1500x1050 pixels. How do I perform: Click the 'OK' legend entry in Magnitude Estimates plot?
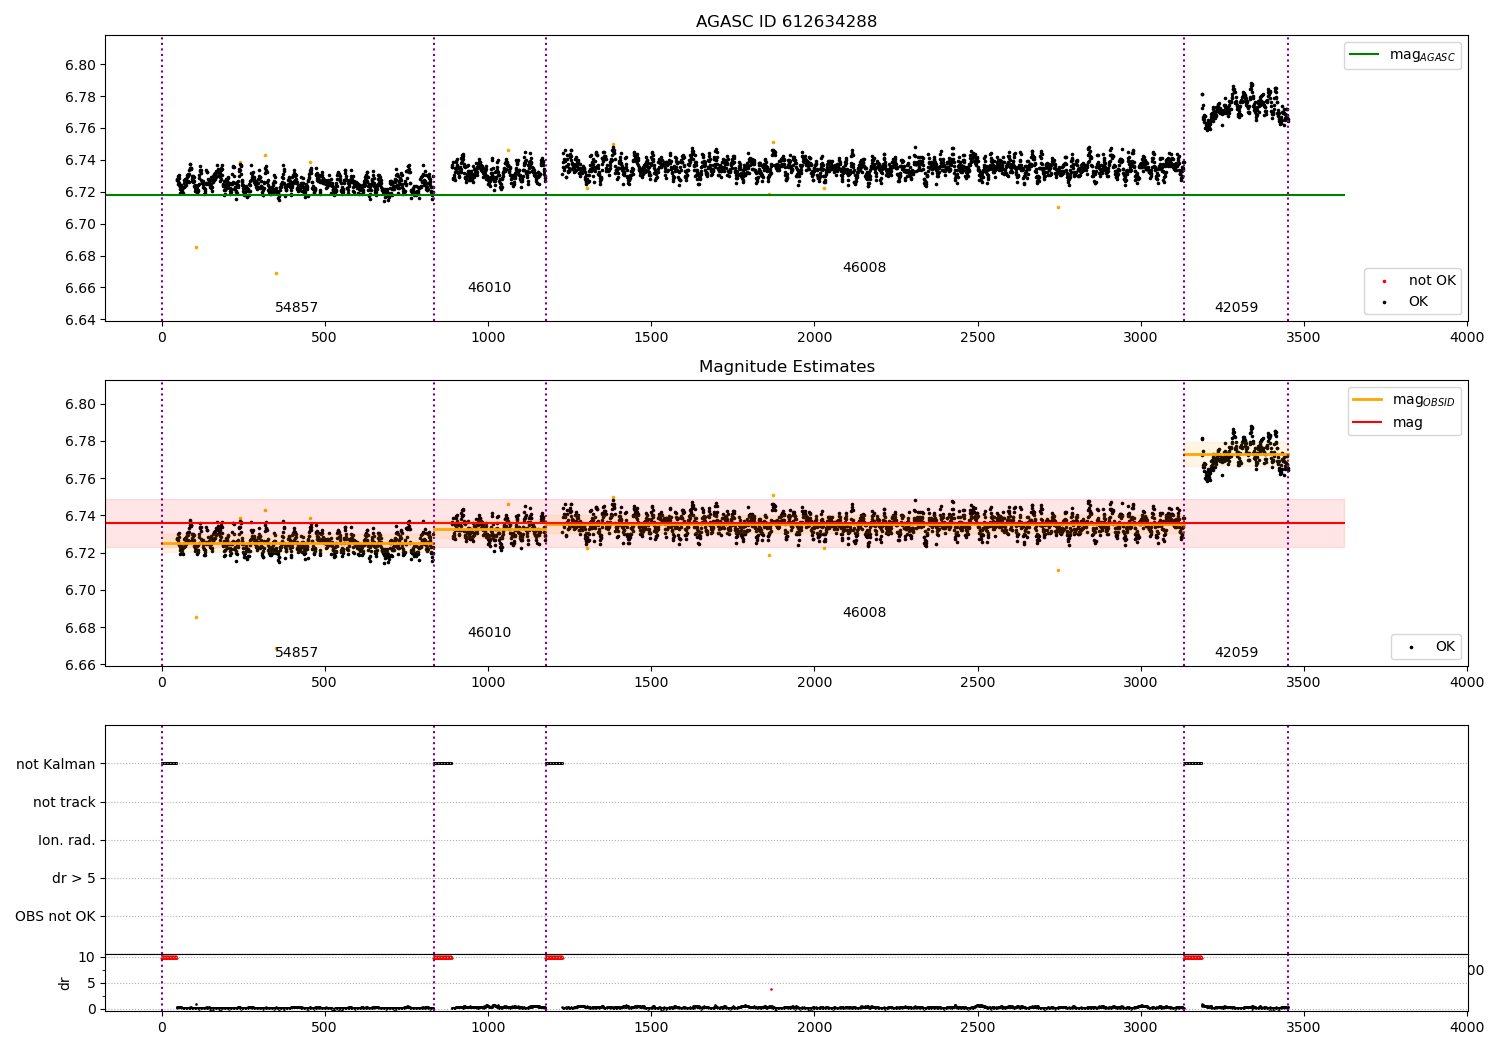tap(1433, 647)
